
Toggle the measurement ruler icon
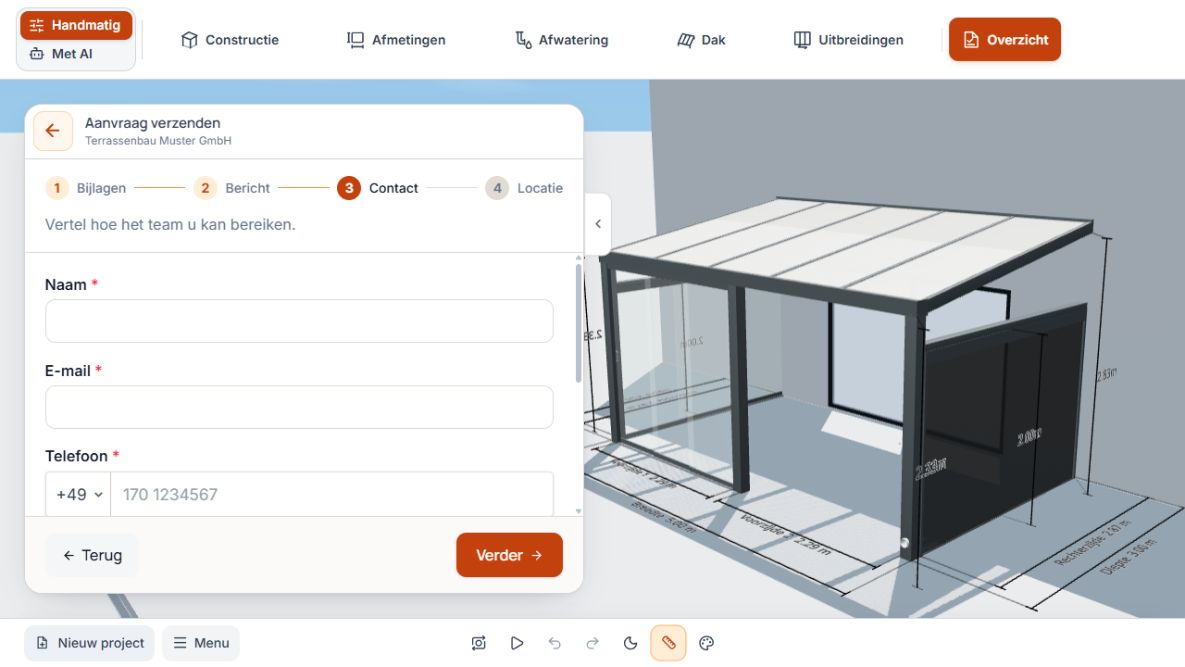(668, 643)
